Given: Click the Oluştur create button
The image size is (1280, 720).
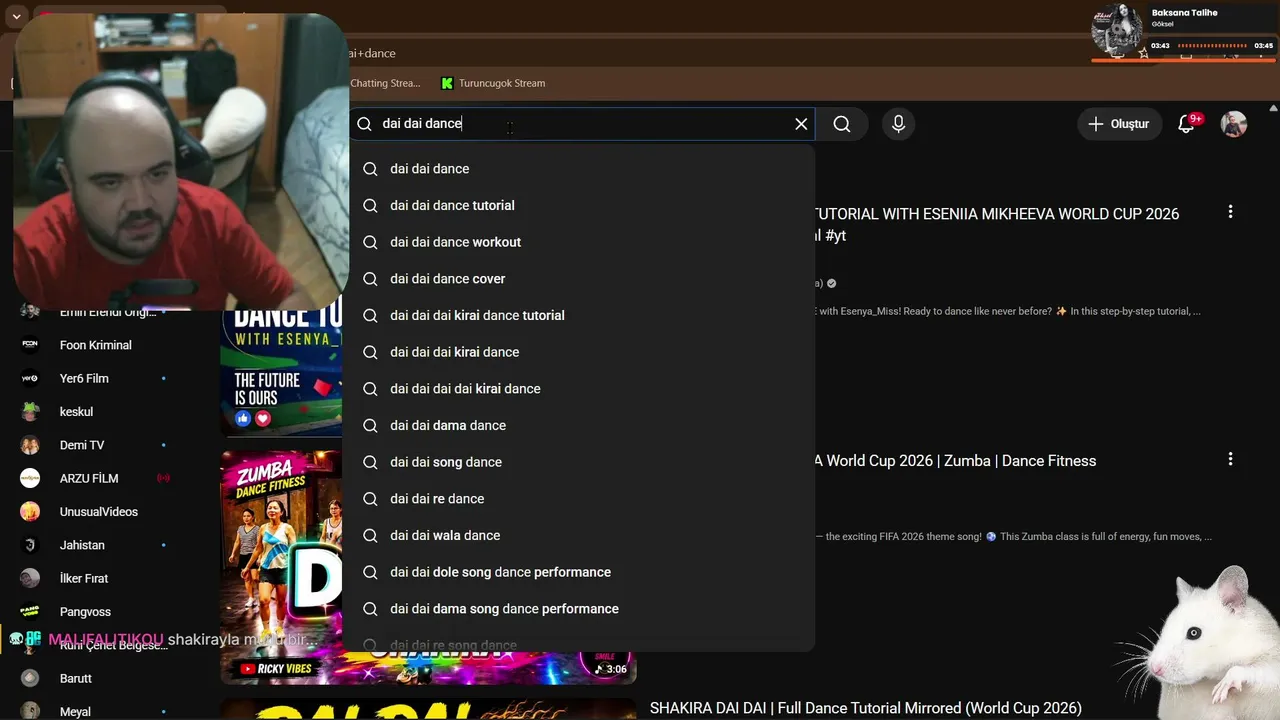Looking at the screenshot, I should point(1120,124).
